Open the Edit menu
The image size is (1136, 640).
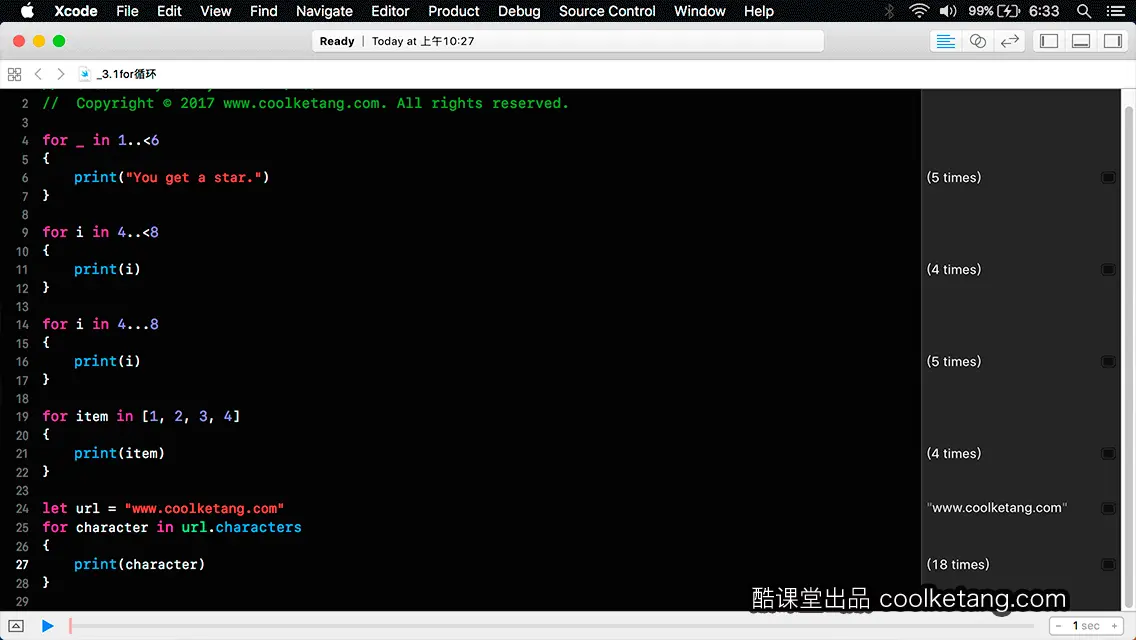[169, 11]
